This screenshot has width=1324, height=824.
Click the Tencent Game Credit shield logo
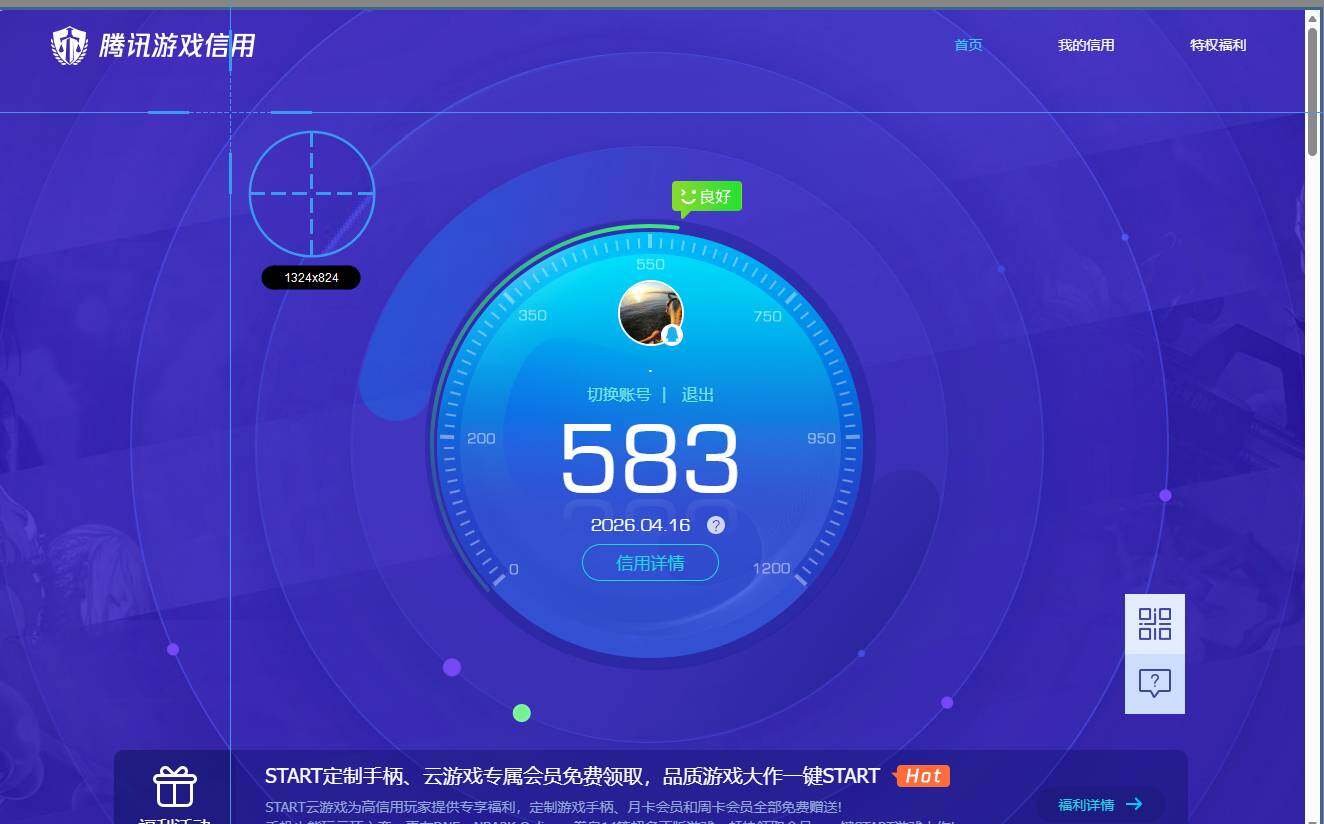[x=69, y=46]
